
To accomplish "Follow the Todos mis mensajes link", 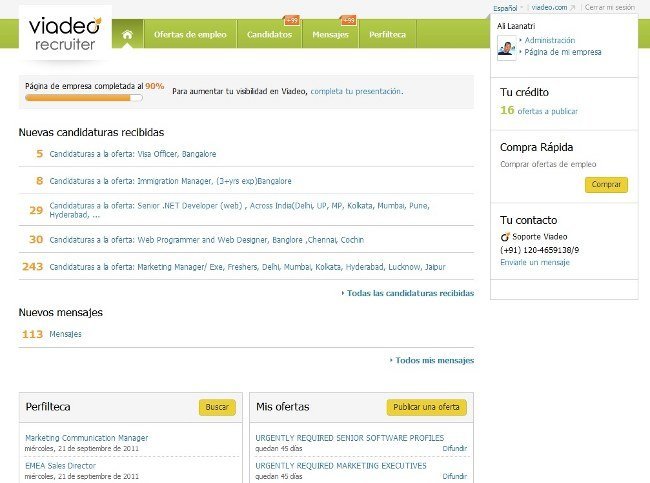I will (x=434, y=360).
